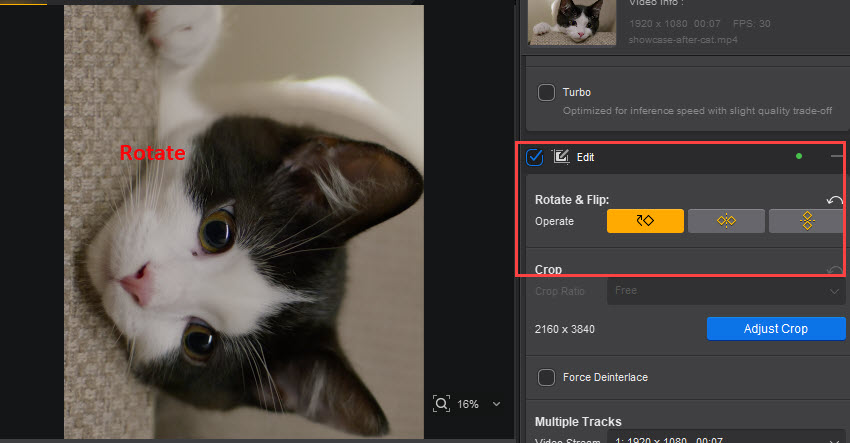
Task: Click the 2160 x 3840 resolution text
Action: pyautogui.click(x=564, y=329)
